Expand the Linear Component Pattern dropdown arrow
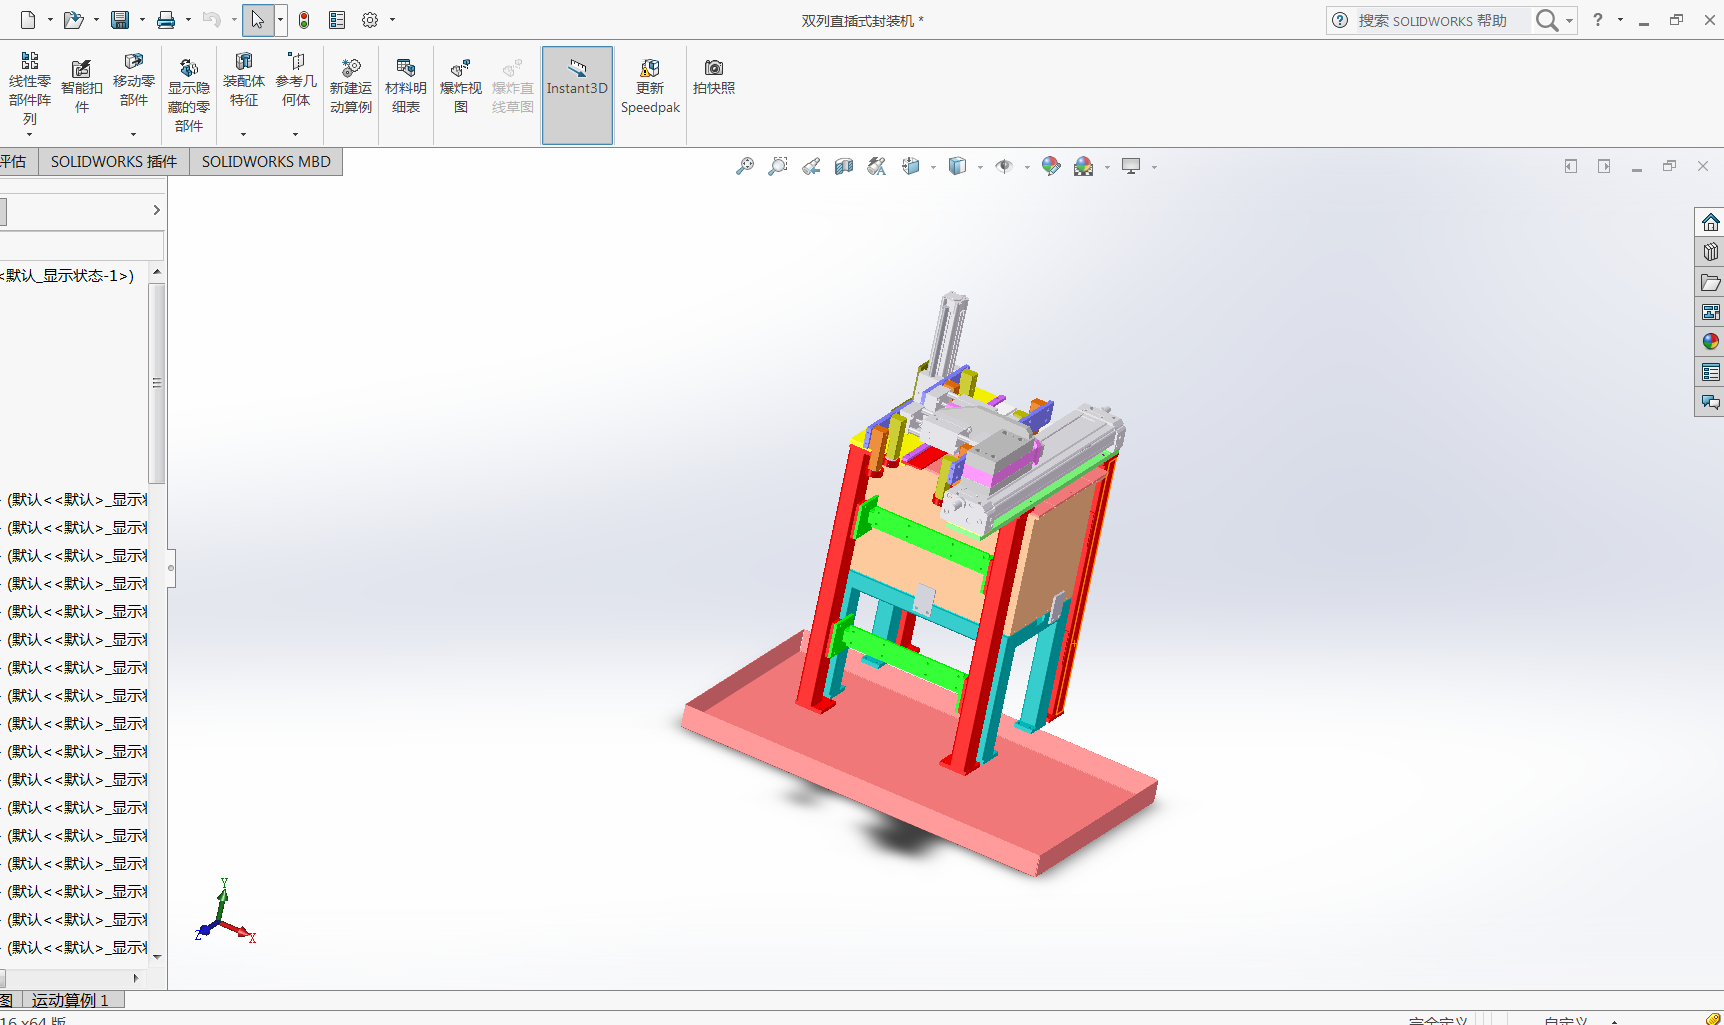The height and width of the screenshot is (1025, 1724). [29, 134]
